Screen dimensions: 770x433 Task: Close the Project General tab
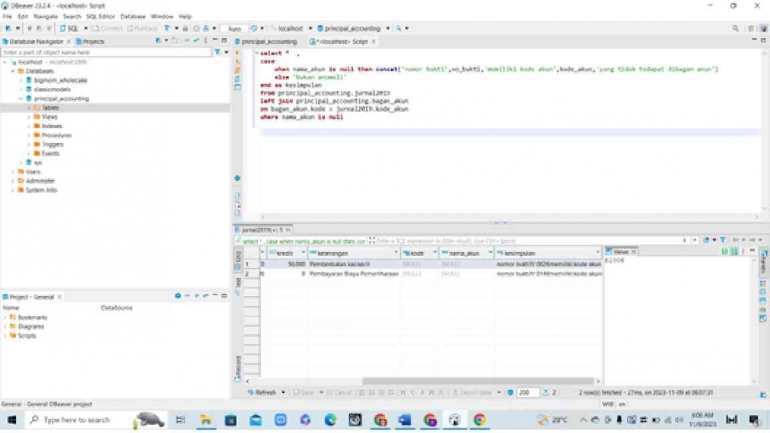point(59,297)
